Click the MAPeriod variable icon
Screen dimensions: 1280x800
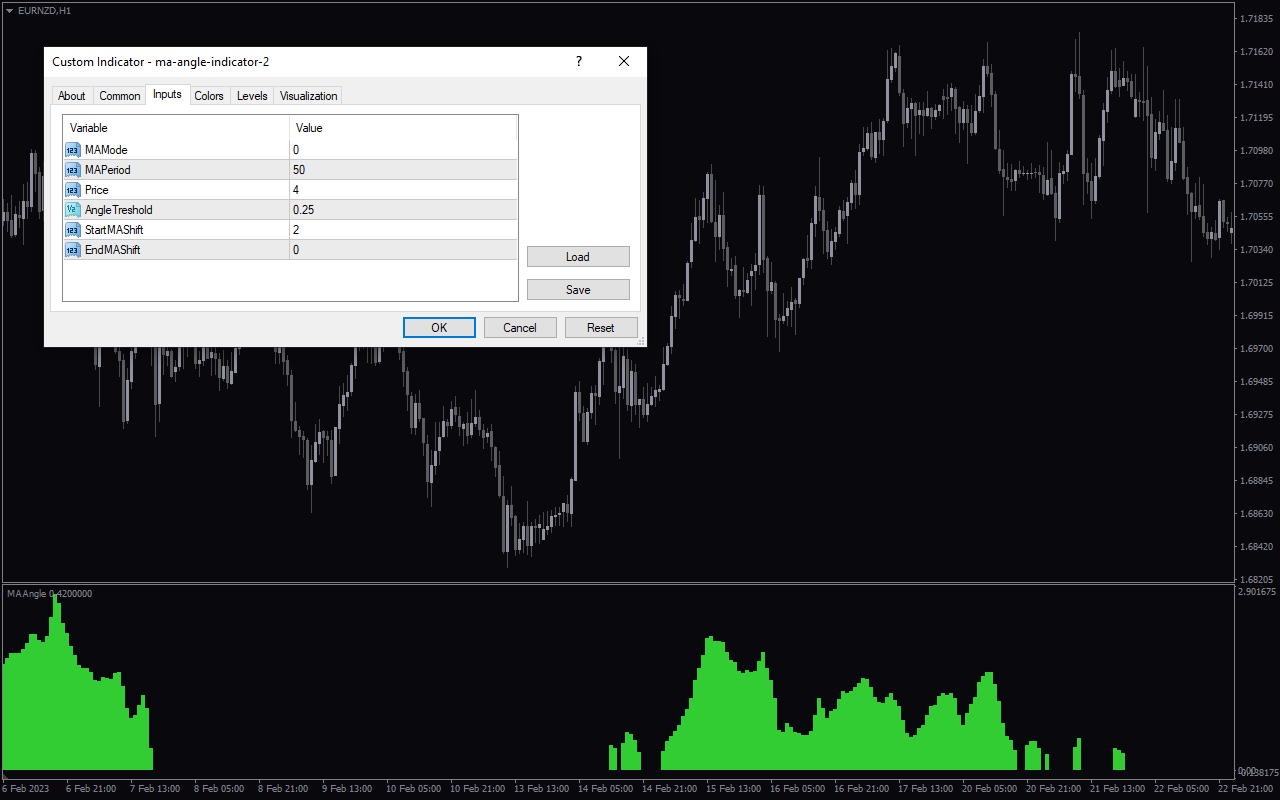(73, 170)
